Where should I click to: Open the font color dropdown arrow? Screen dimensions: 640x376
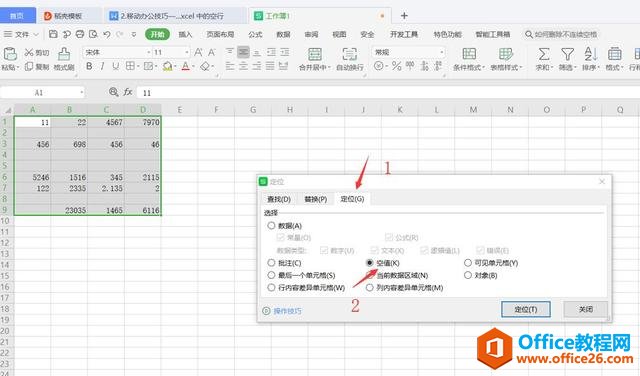point(193,66)
